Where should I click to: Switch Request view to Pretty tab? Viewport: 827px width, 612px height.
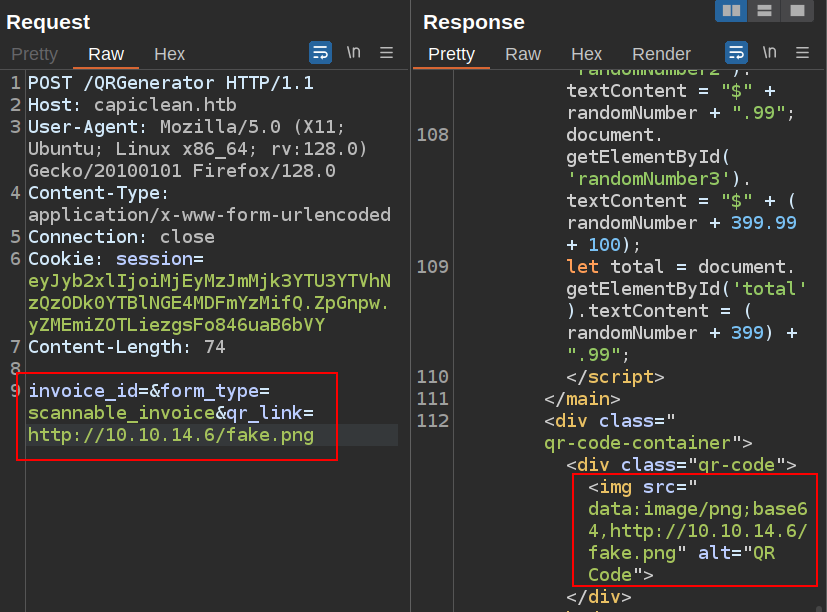coord(35,54)
